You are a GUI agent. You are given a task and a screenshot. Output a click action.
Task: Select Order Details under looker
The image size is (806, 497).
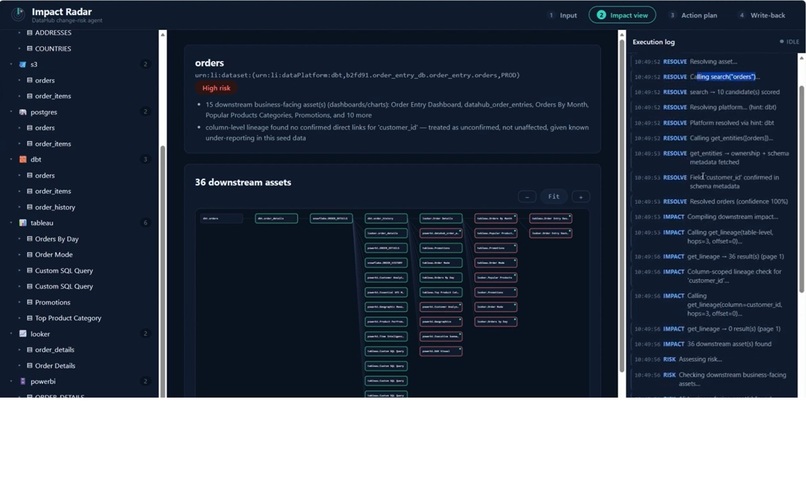pos(55,366)
